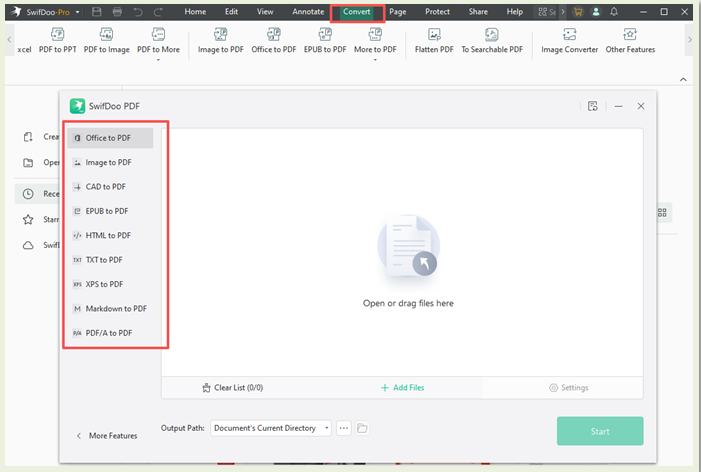Select PDF/A to PDF in the sidebar
Screen dimensions: 701x472
[110, 333]
